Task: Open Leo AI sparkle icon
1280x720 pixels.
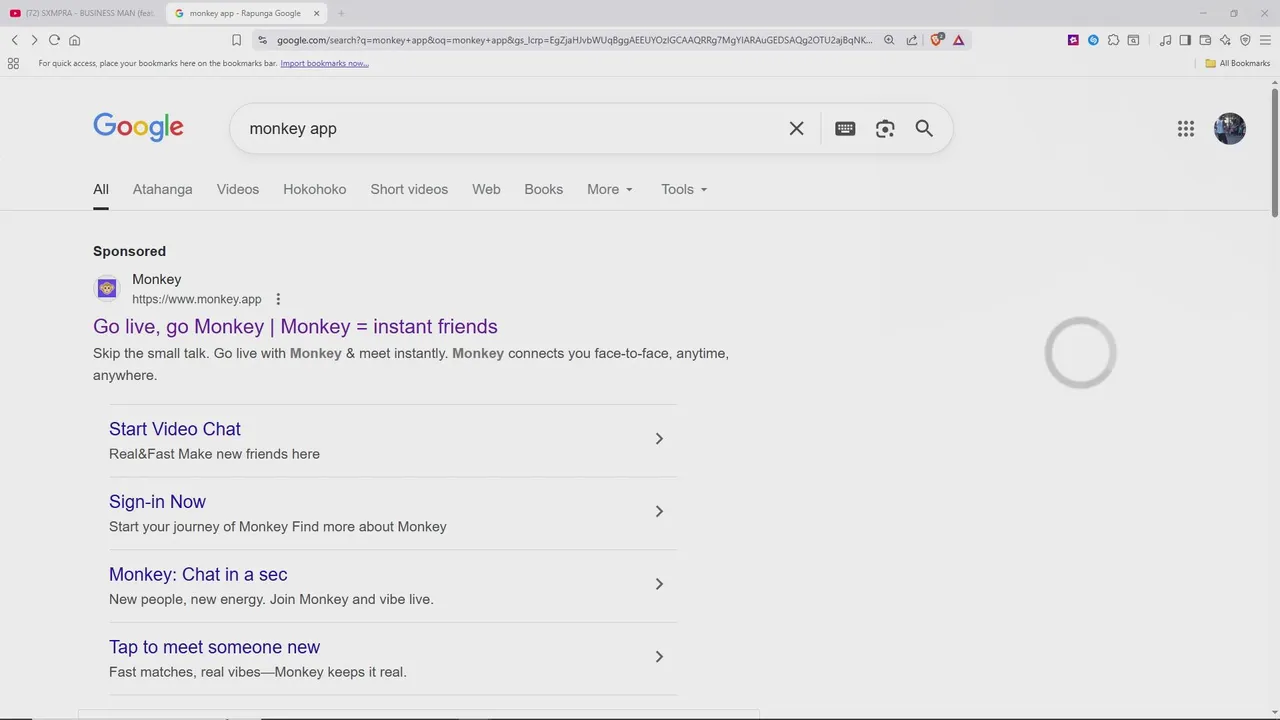Action: coord(1225,40)
